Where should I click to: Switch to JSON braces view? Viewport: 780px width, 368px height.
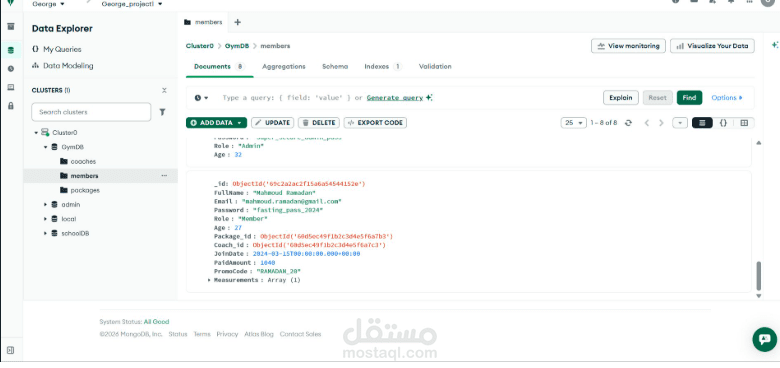[x=723, y=123]
